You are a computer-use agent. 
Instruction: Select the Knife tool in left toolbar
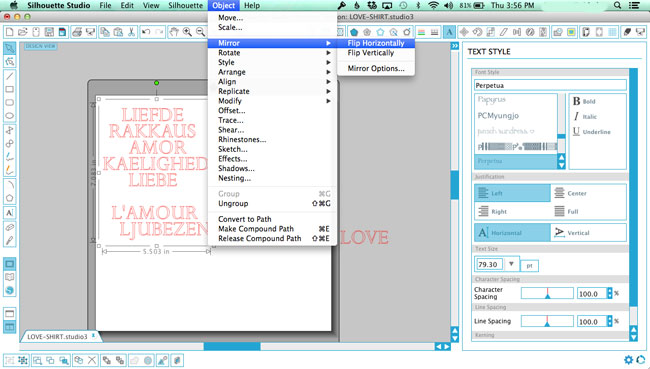point(10,240)
